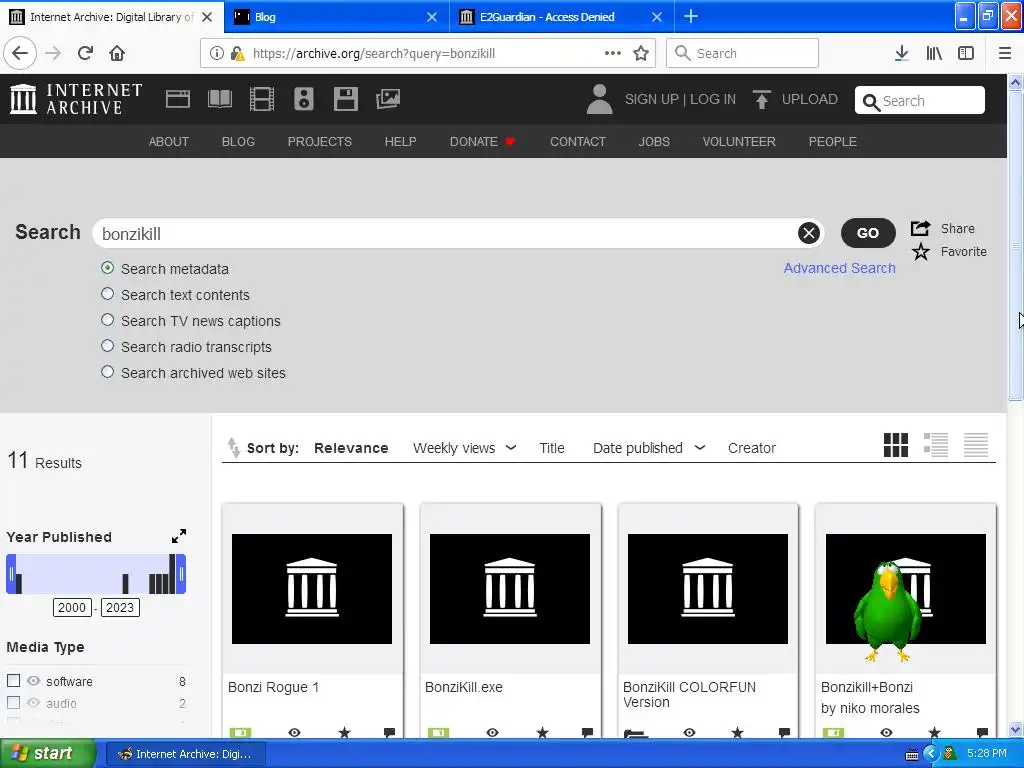Viewport: 1024px width, 768px height.
Task: Open Firefox hamburger menu
Action: (1005, 54)
